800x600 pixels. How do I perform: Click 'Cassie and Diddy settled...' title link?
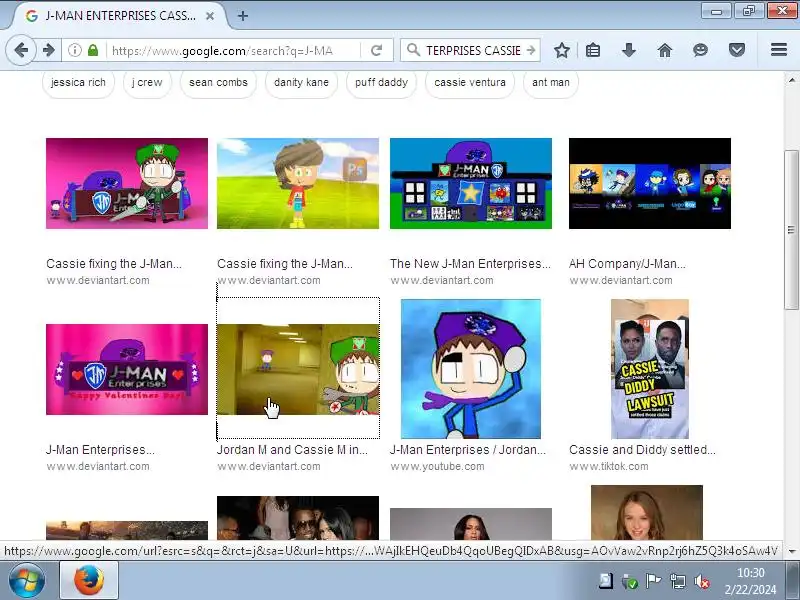642,449
